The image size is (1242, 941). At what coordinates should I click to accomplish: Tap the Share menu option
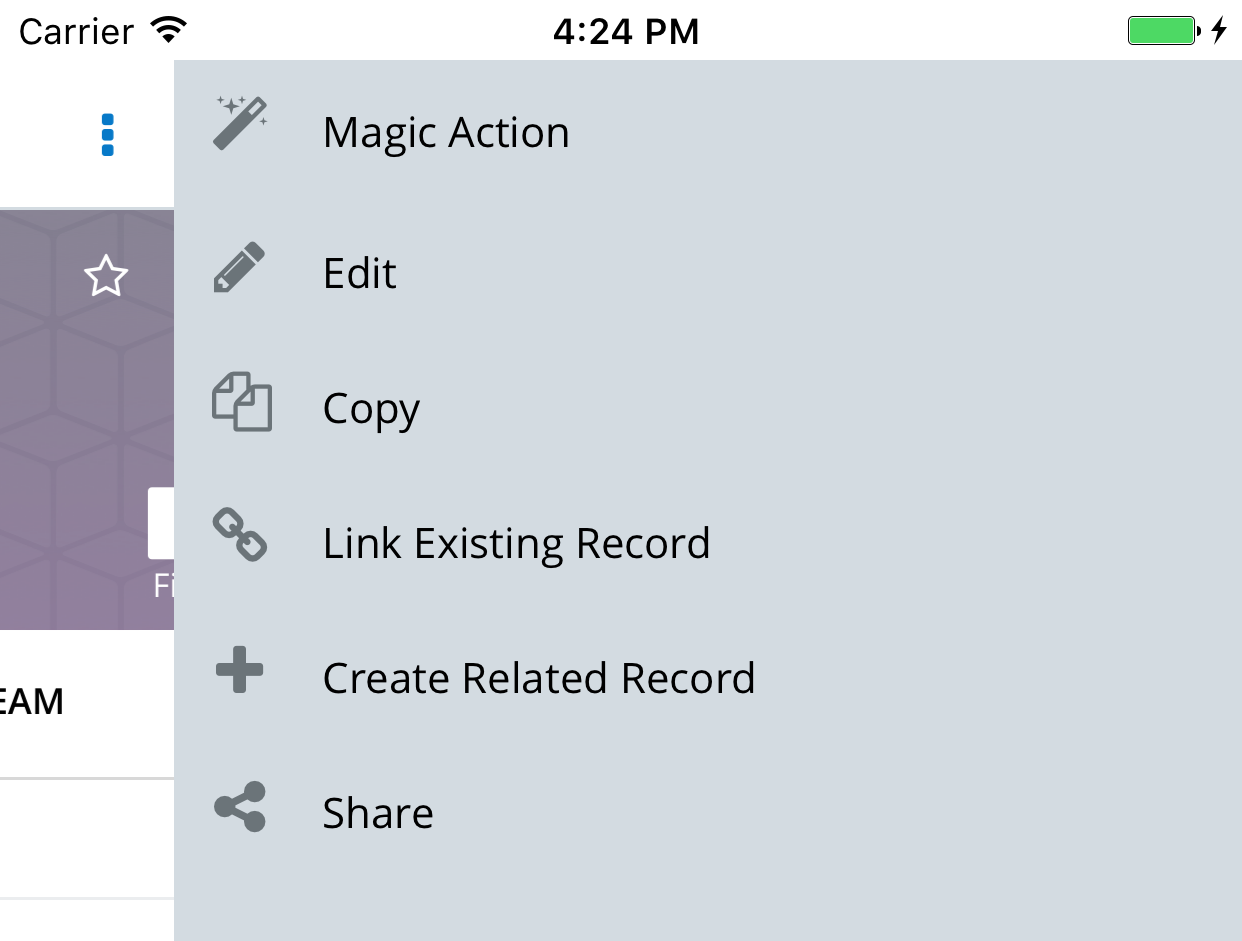pyautogui.click(x=378, y=814)
